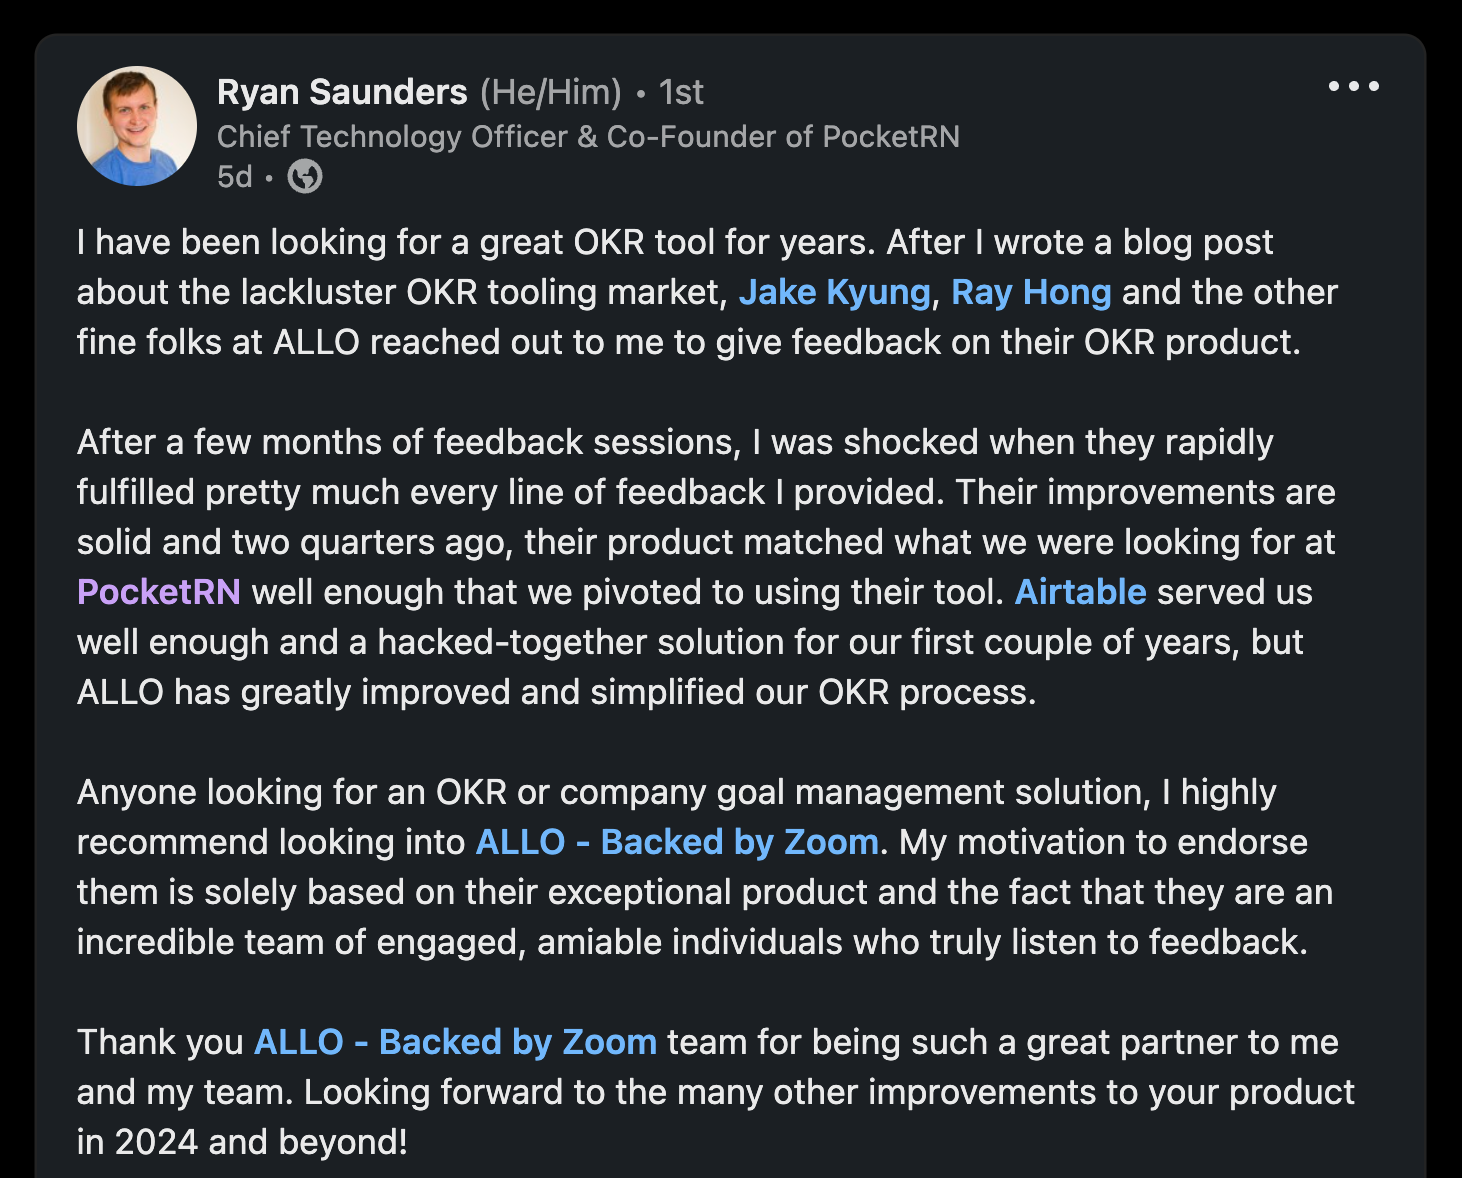
Task: Click the 1st connection degree indicator
Action: 681,91
